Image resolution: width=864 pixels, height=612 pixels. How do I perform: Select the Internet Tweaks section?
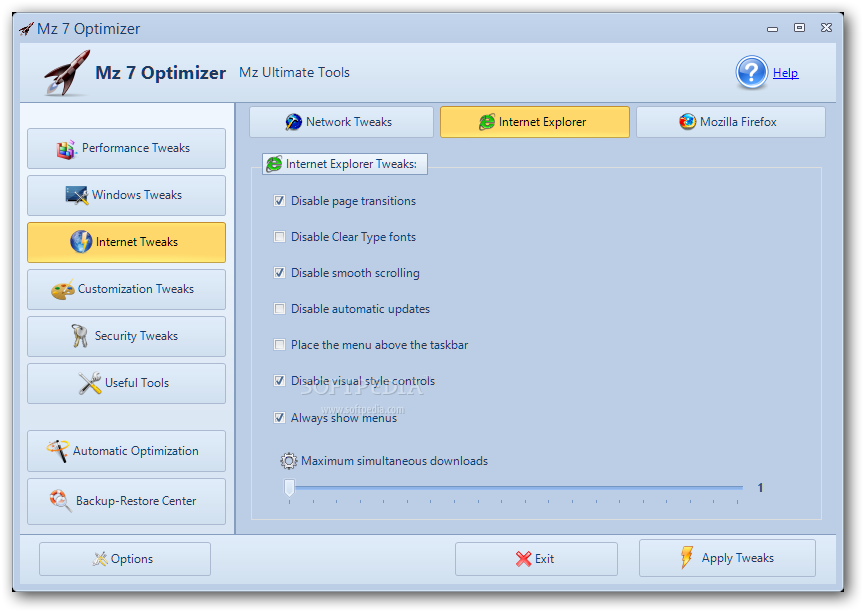click(x=126, y=242)
